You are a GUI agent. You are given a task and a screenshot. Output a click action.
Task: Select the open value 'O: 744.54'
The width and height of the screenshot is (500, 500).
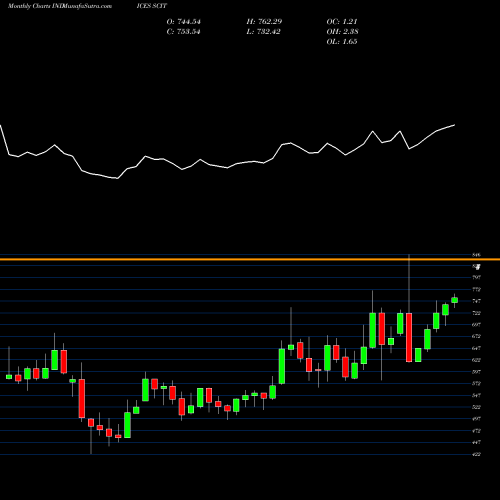(x=184, y=22)
